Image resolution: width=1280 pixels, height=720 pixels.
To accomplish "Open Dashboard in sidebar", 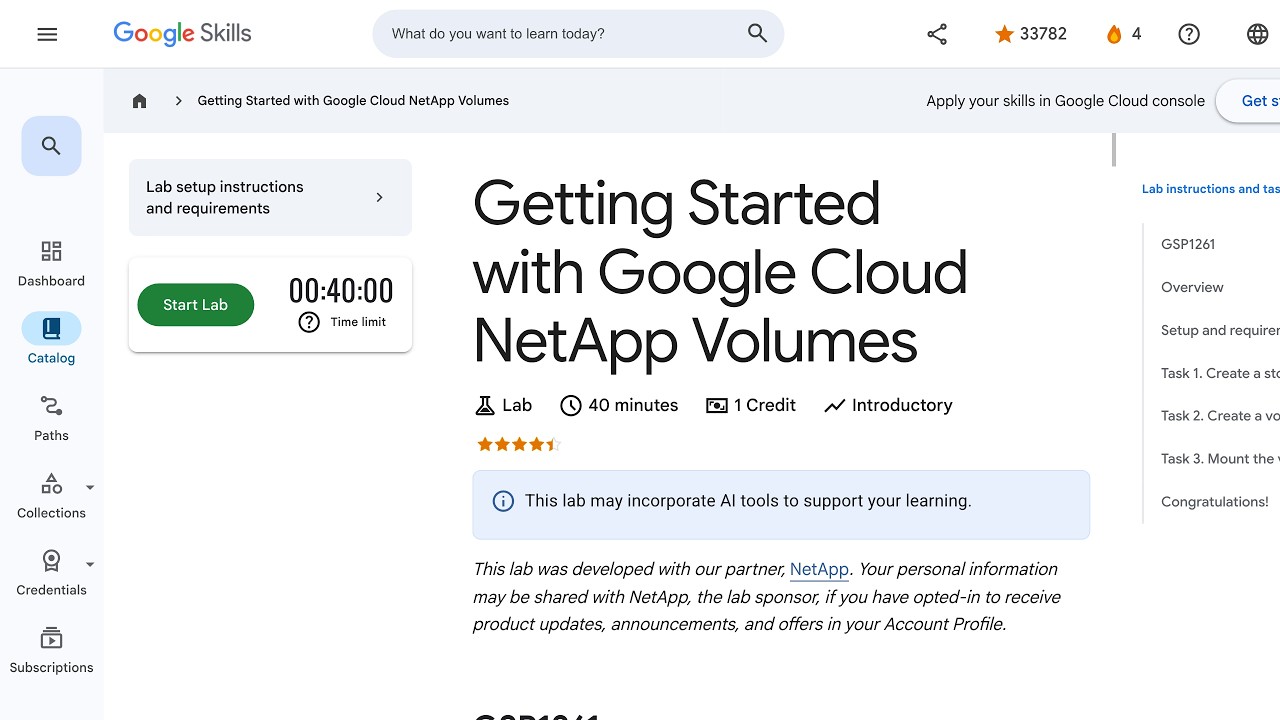I will click(51, 264).
